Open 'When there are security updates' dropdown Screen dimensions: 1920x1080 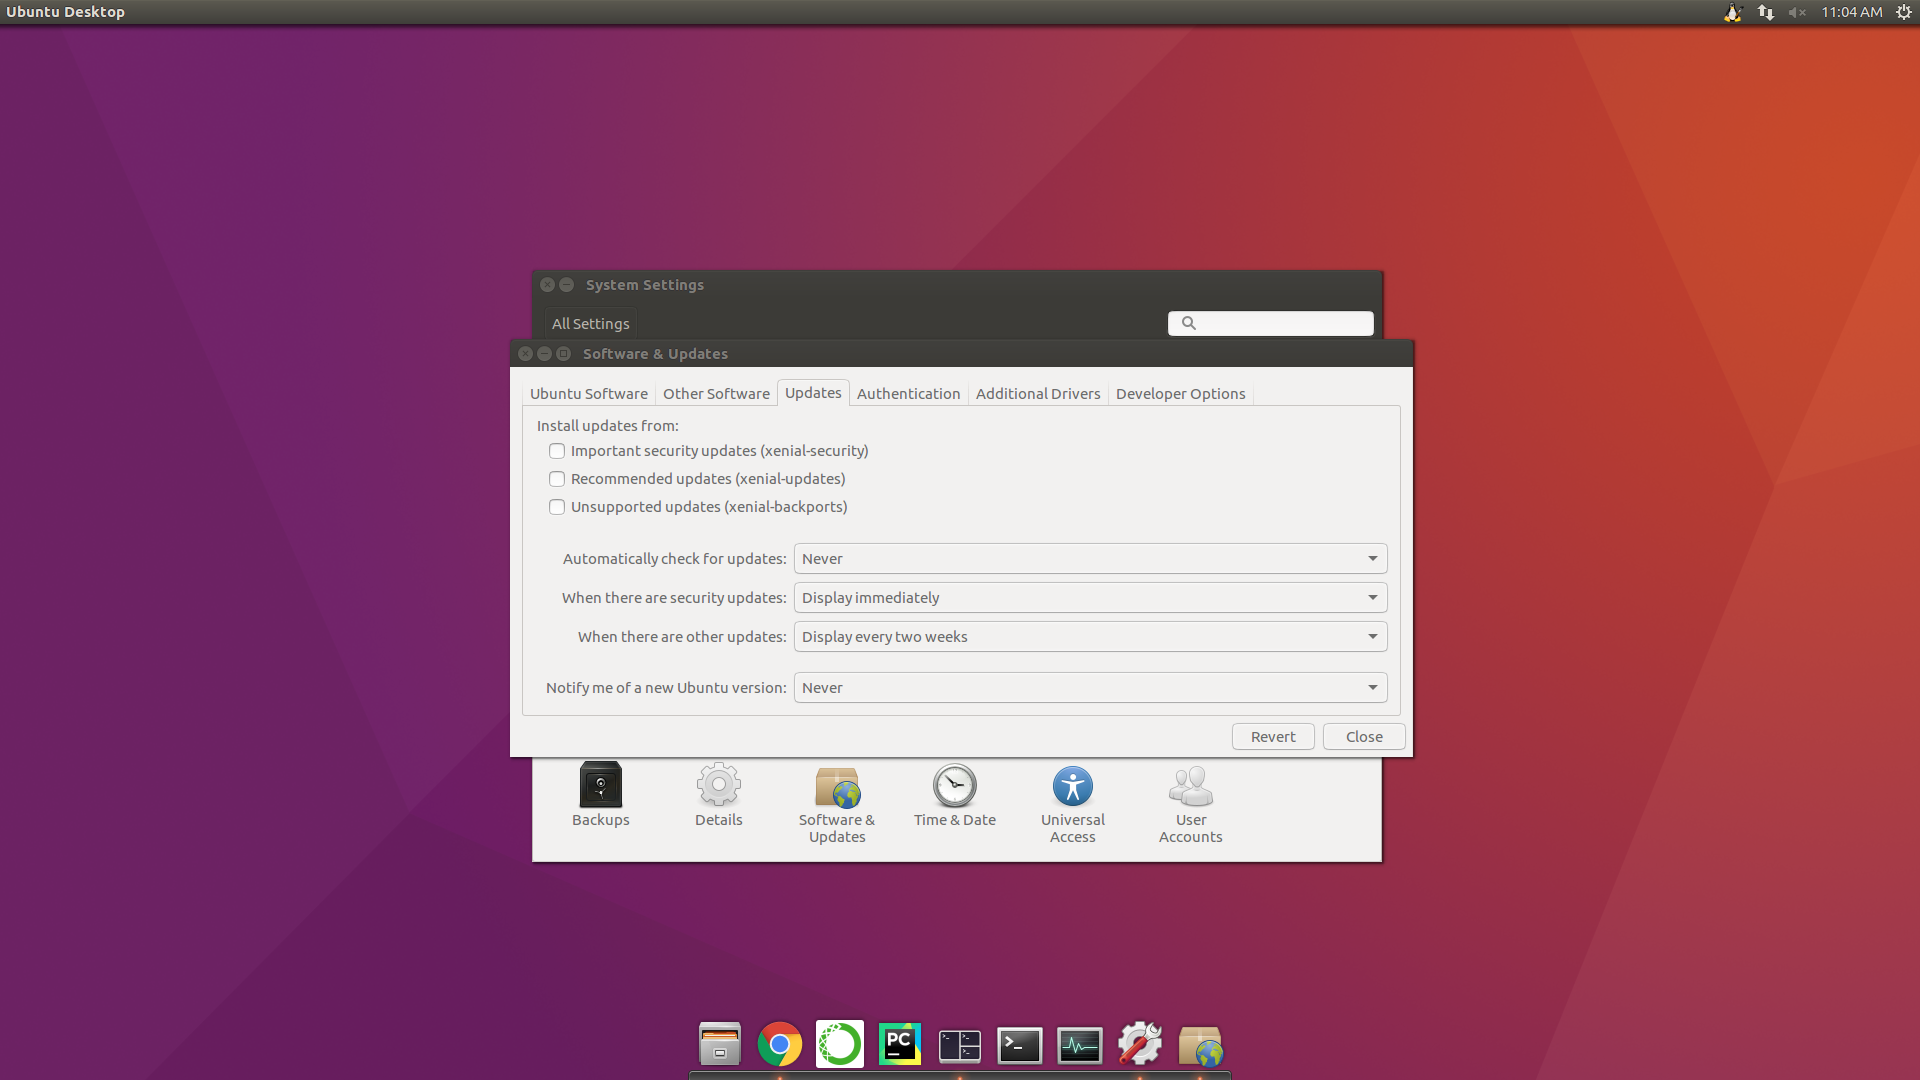(1090, 598)
